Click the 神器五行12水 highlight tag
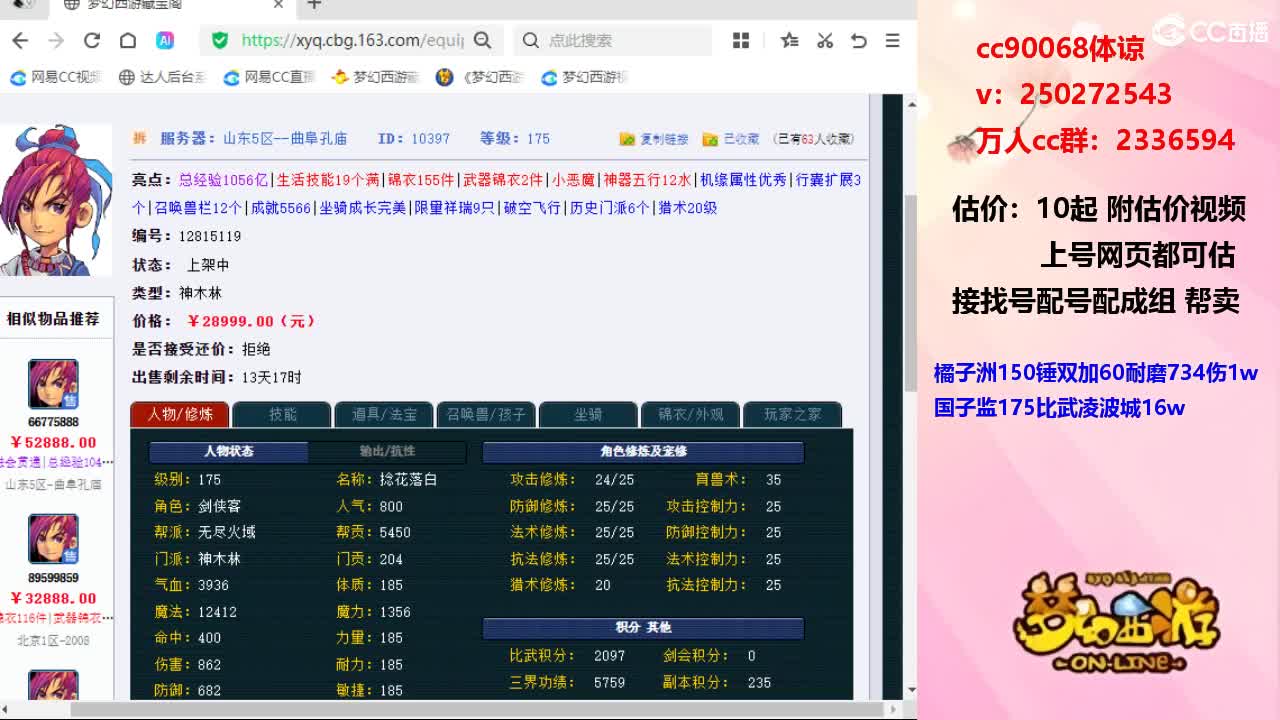 647,180
